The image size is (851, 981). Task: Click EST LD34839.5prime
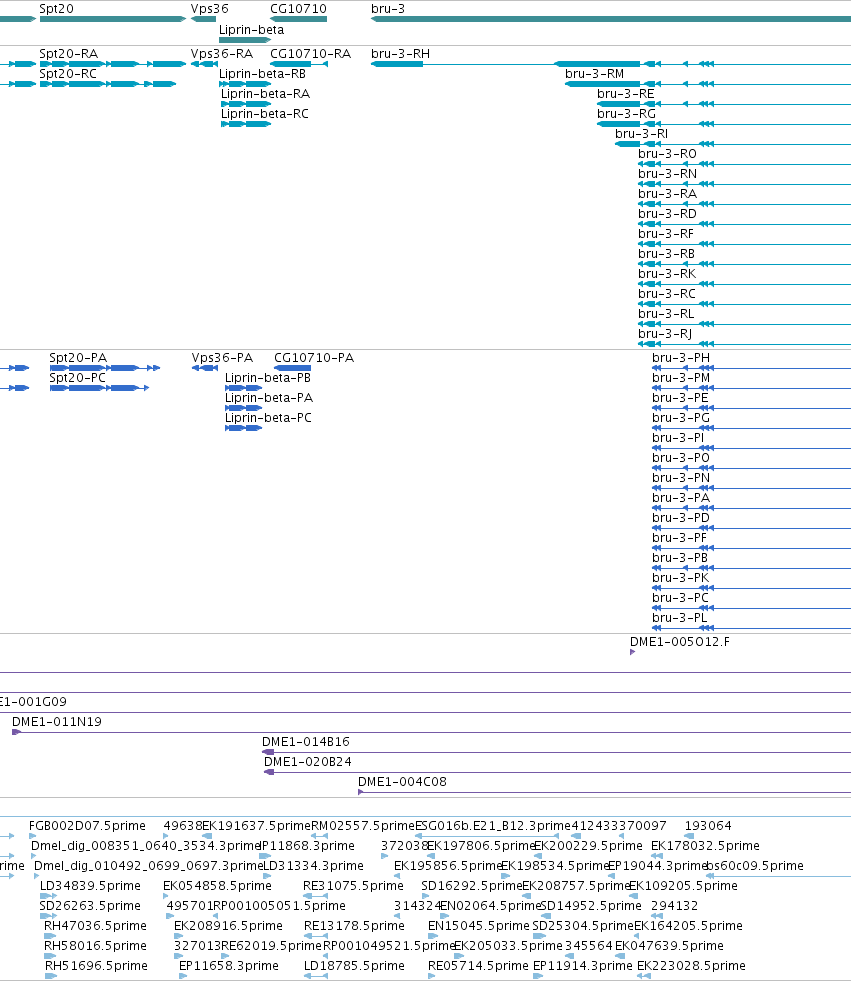pyautogui.click(x=90, y=886)
